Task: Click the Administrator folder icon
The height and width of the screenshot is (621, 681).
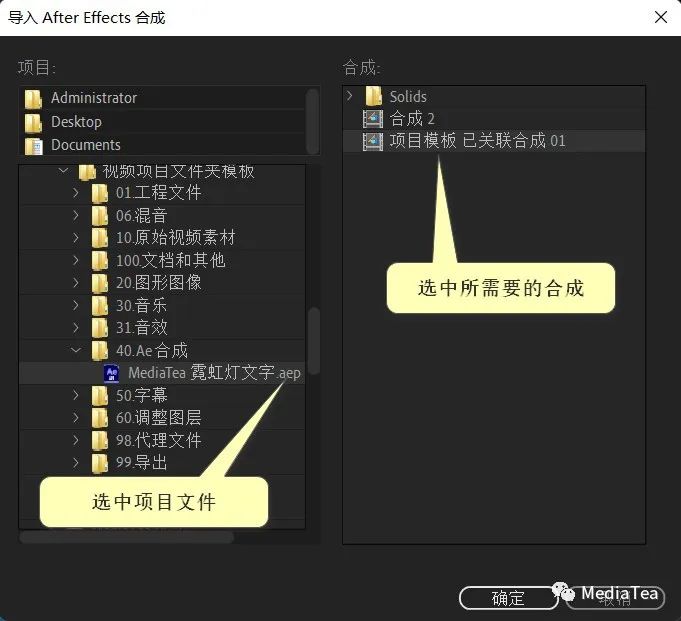Action: point(33,99)
